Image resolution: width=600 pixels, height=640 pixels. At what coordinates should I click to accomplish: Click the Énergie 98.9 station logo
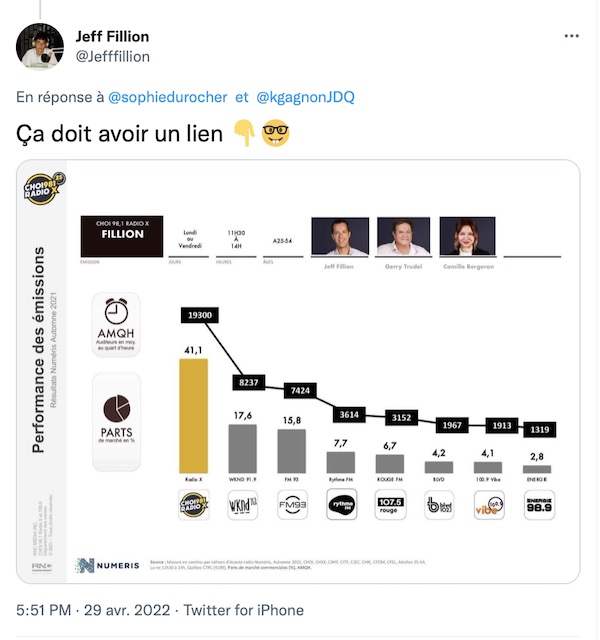pyautogui.click(x=538, y=505)
